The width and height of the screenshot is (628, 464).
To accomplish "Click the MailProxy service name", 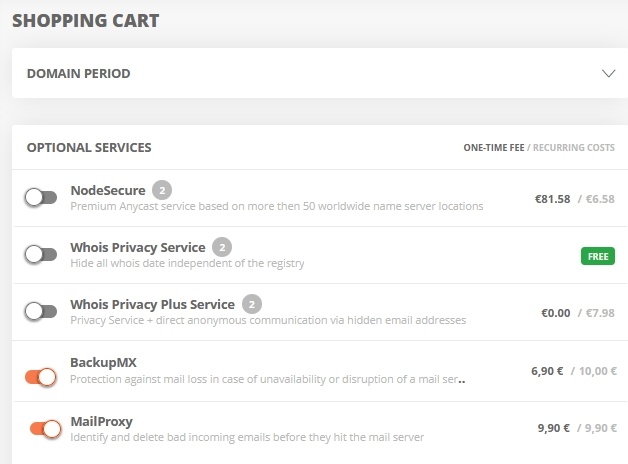I will pos(101,422).
